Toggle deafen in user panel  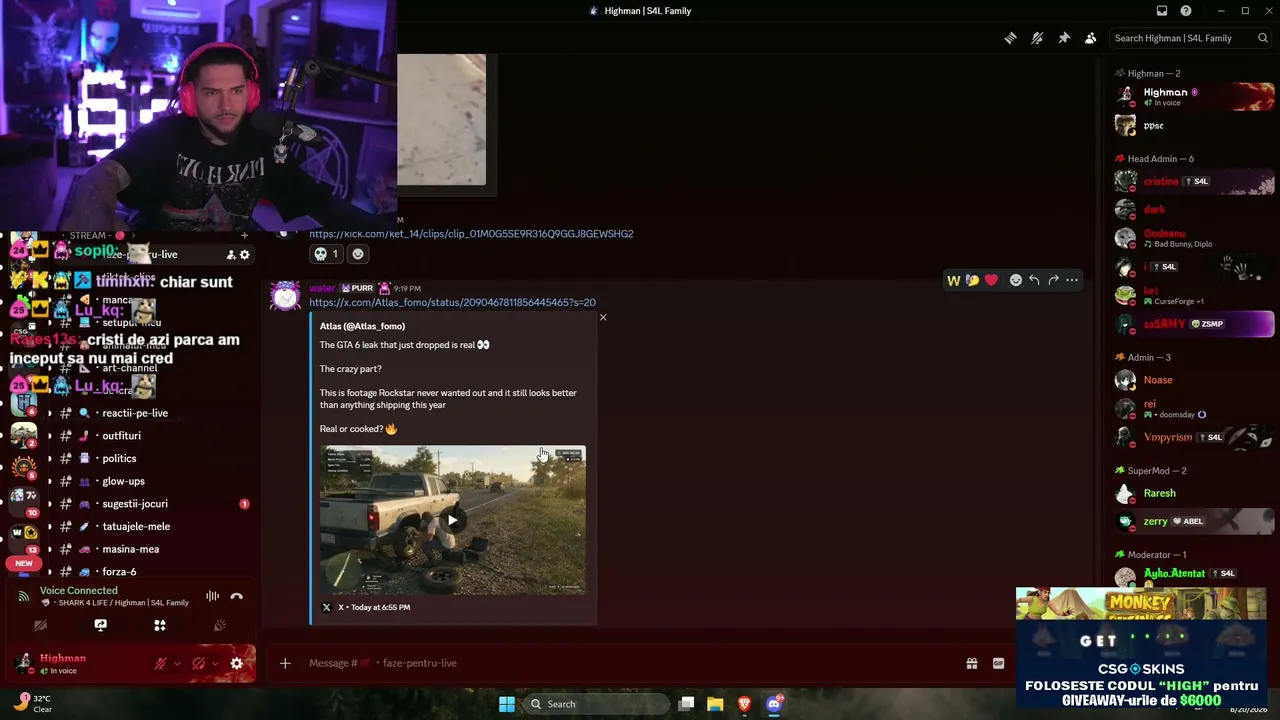(x=198, y=664)
